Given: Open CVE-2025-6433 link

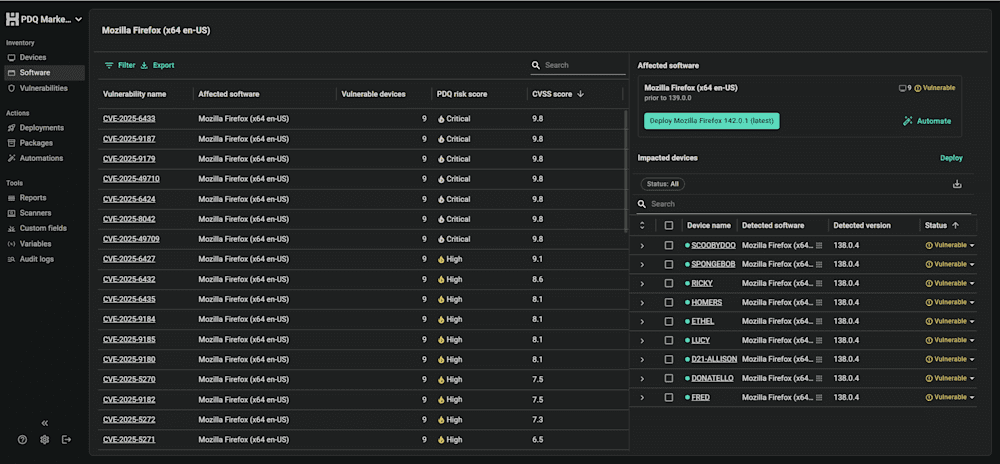Looking at the screenshot, I should pyautogui.click(x=129, y=119).
